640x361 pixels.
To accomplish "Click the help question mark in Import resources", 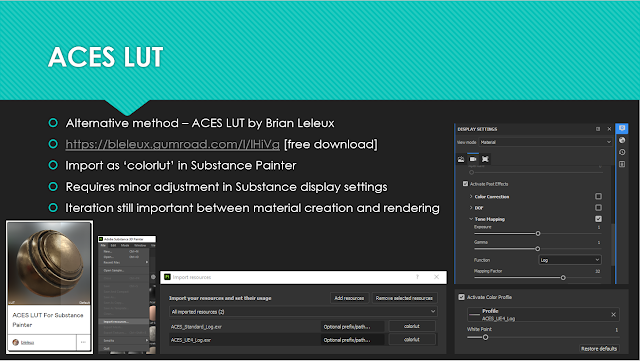I will (418, 277).
